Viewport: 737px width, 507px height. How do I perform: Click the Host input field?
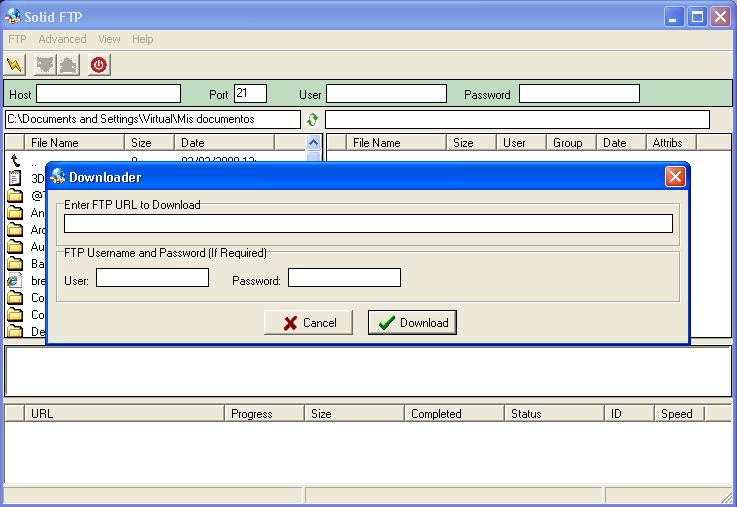pos(109,94)
